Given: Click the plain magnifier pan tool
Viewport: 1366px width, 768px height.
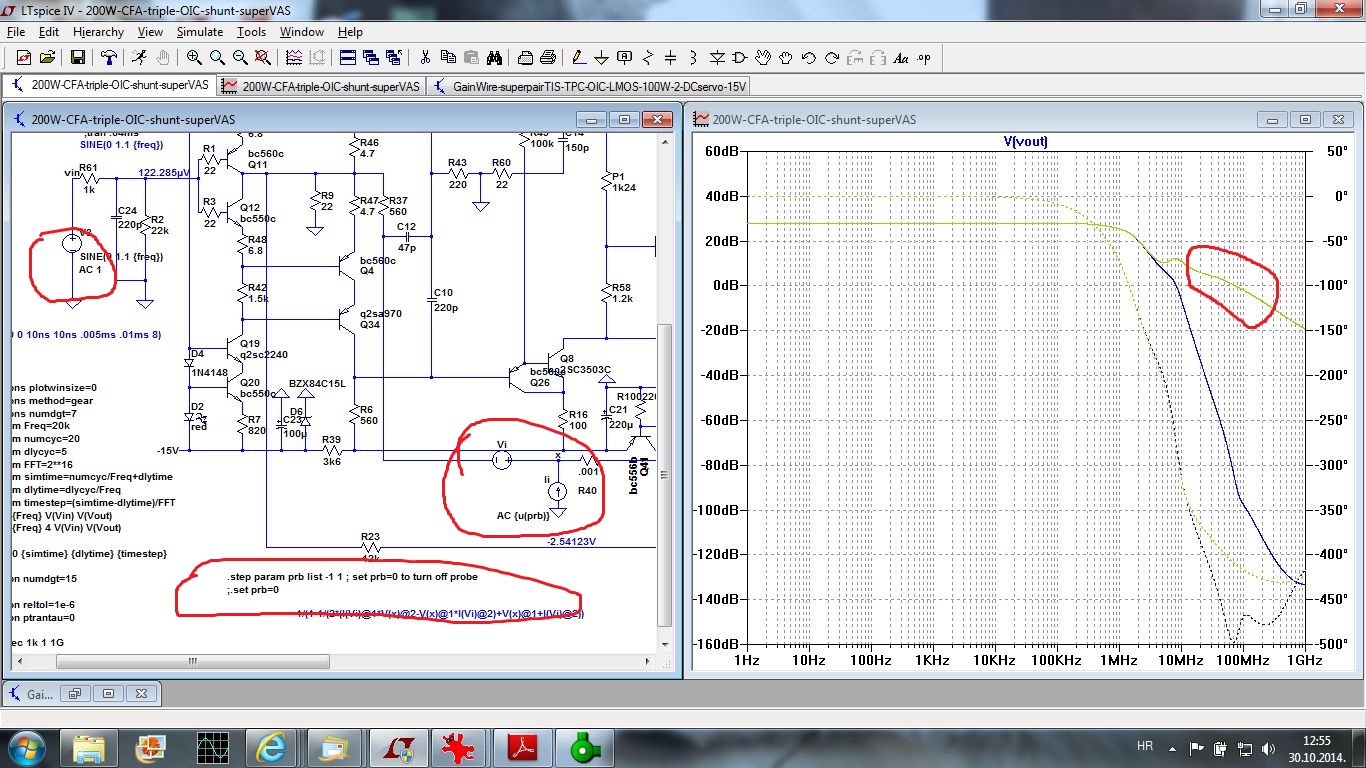Looking at the screenshot, I should [x=217, y=57].
